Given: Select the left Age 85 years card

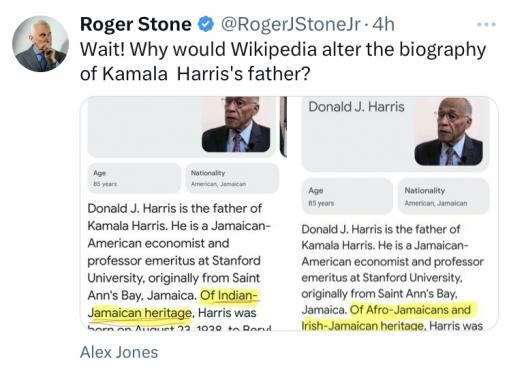Looking at the screenshot, I should click(x=134, y=178).
